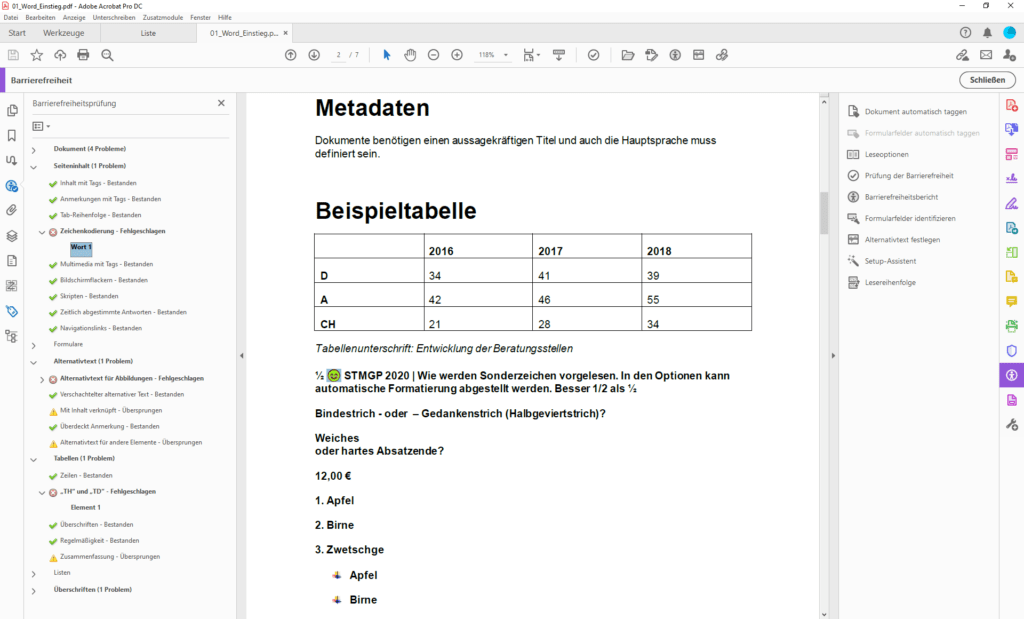Click Prüfung der Barrierefreiheit

pyautogui.click(x=909, y=176)
